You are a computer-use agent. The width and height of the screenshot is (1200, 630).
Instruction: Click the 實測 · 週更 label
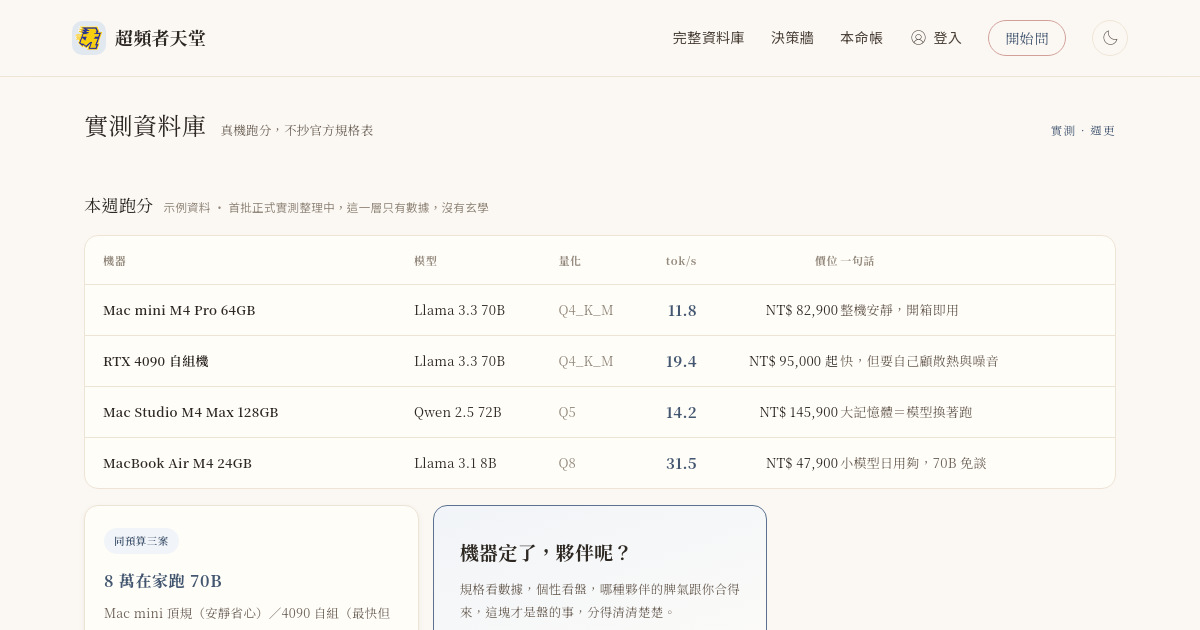[x=1083, y=131]
